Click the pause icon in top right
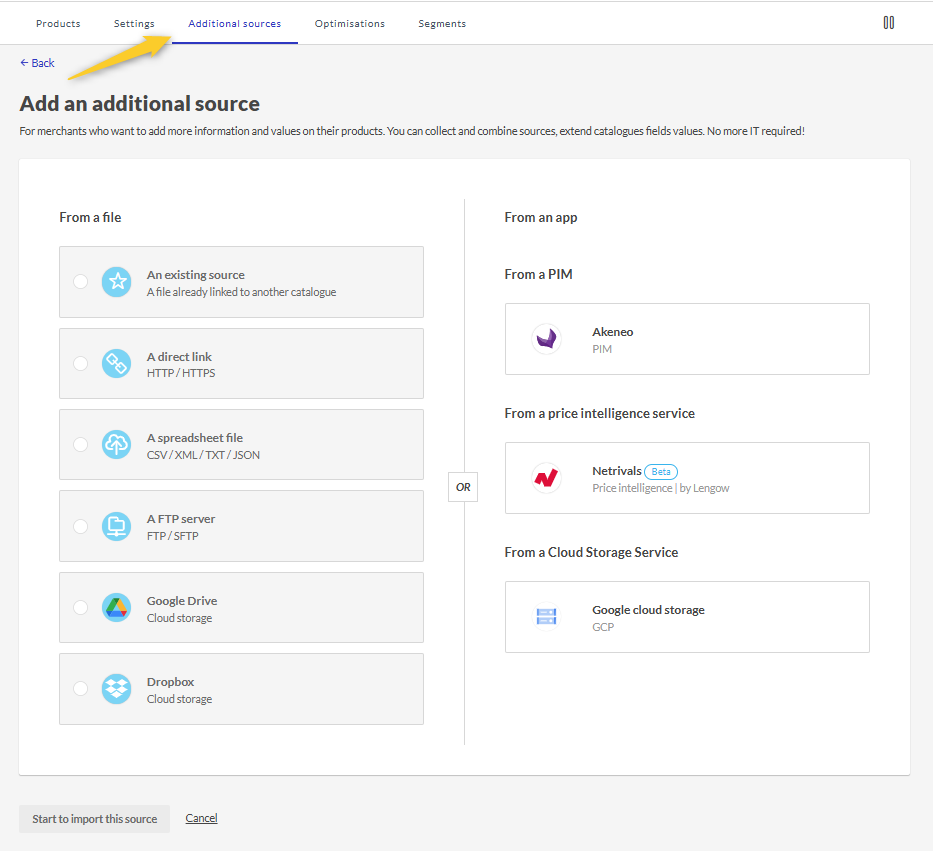 [x=888, y=23]
